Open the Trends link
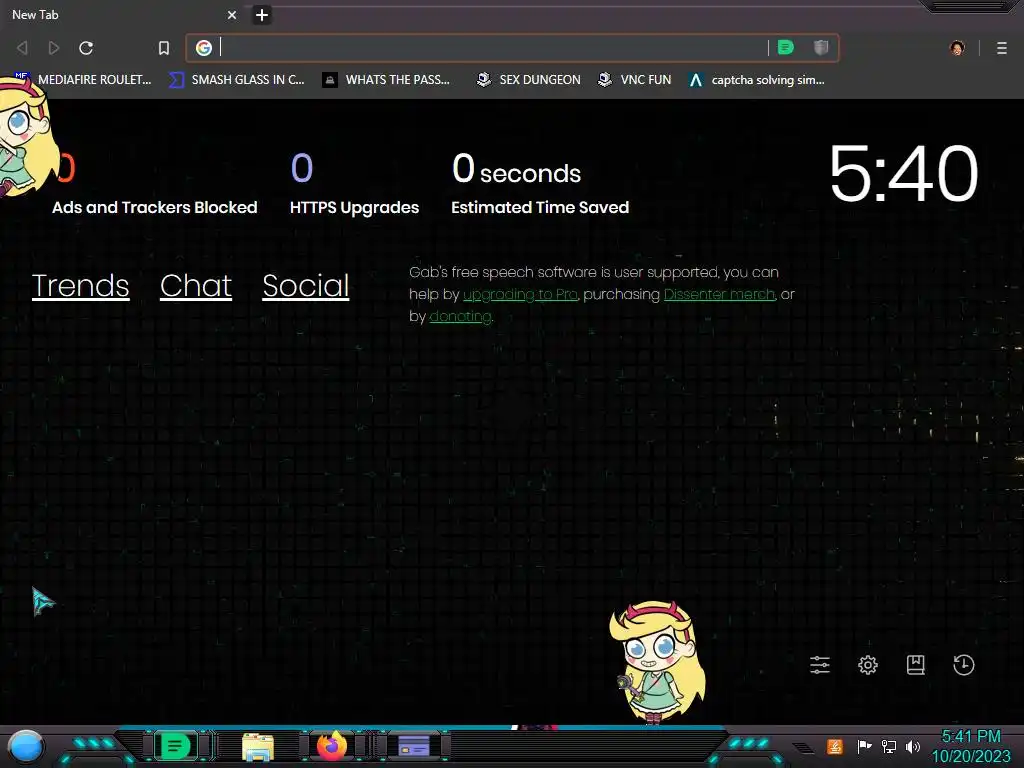The height and width of the screenshot is (768, 1024). pyautogui.click(x=80, y=286)
